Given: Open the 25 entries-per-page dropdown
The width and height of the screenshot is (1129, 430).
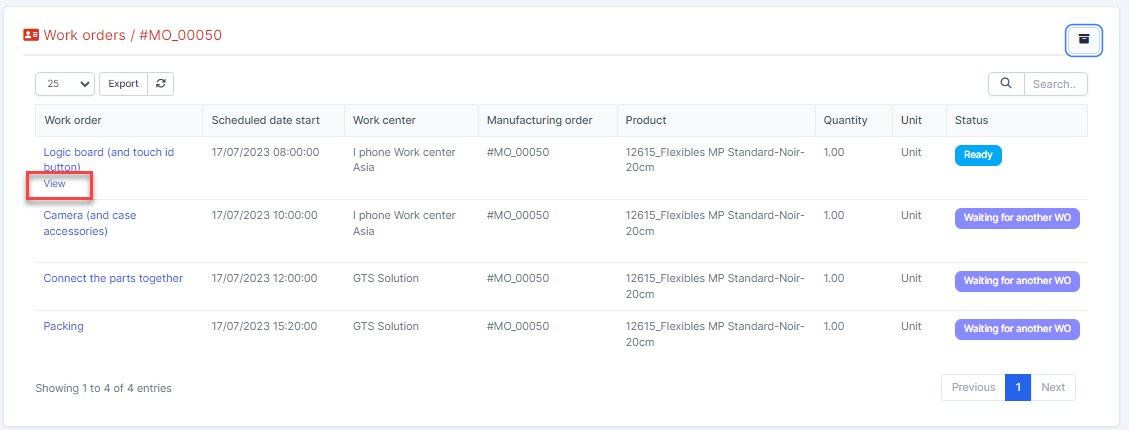Looking at the screenshot, I should [x=65, y=84].
